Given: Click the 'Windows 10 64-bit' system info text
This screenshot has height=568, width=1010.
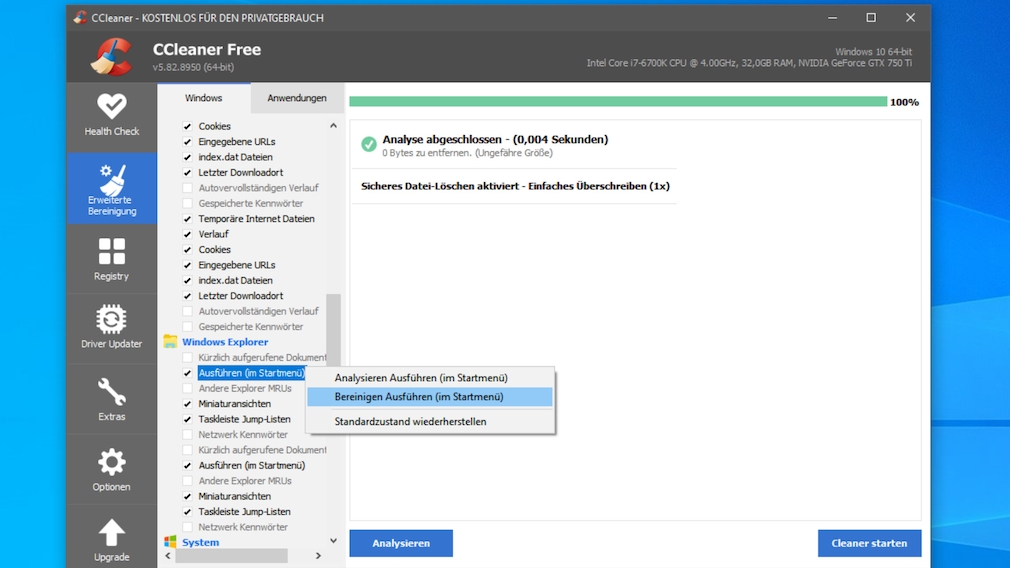Looking at the screenshot, I should coord(873,52).
